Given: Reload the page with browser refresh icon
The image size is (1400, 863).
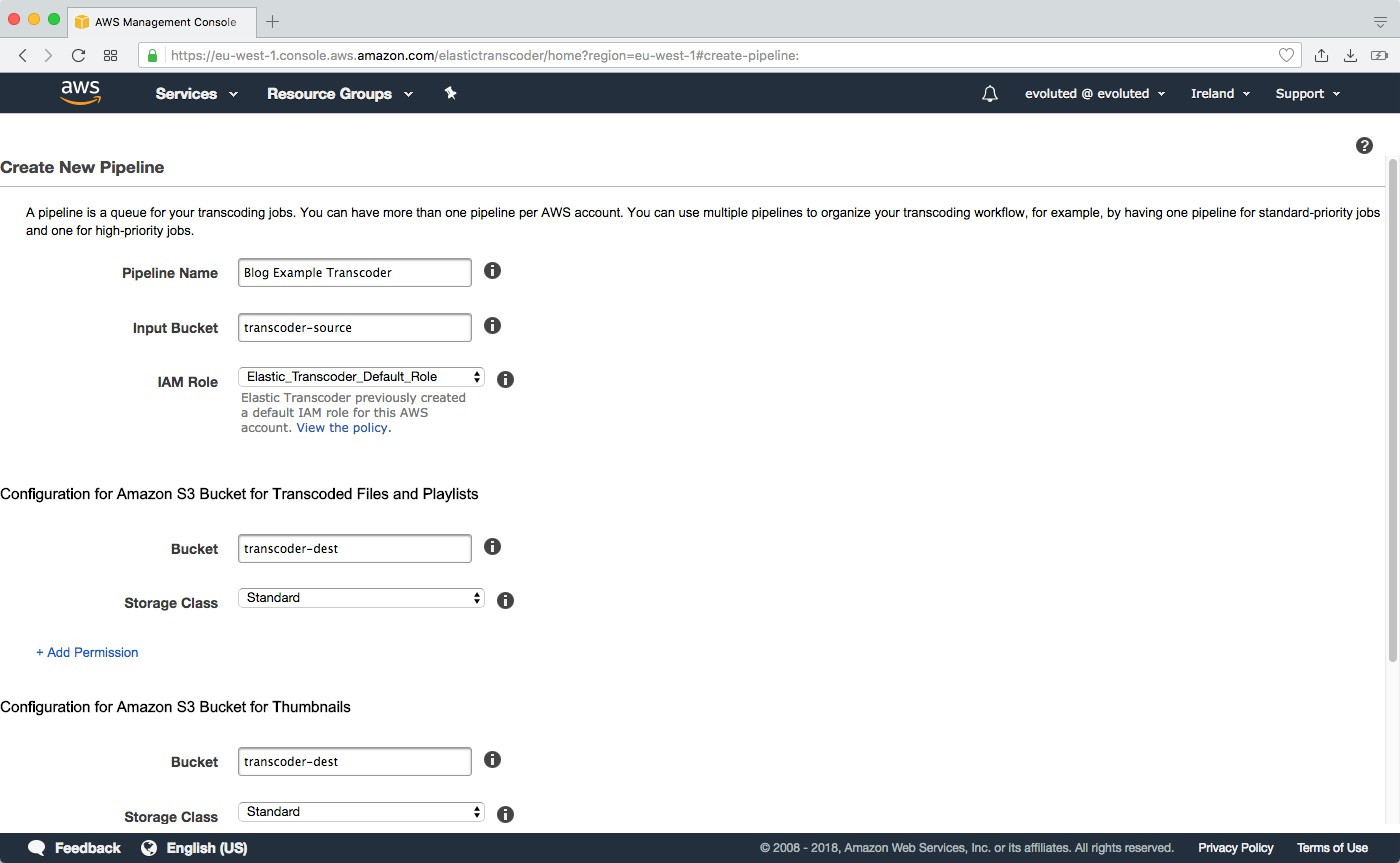Looking at the screenshot, I should pyautogui.click(x=78, y=55).
